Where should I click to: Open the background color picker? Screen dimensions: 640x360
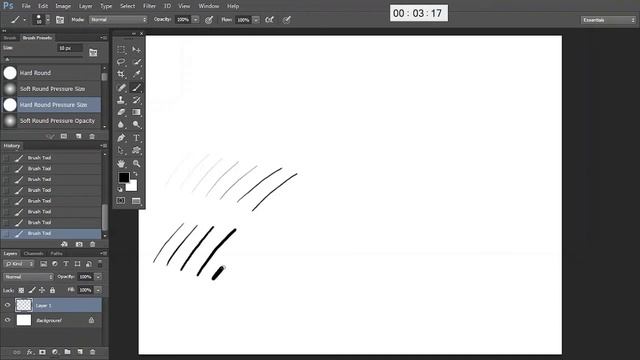pos(133,187)
